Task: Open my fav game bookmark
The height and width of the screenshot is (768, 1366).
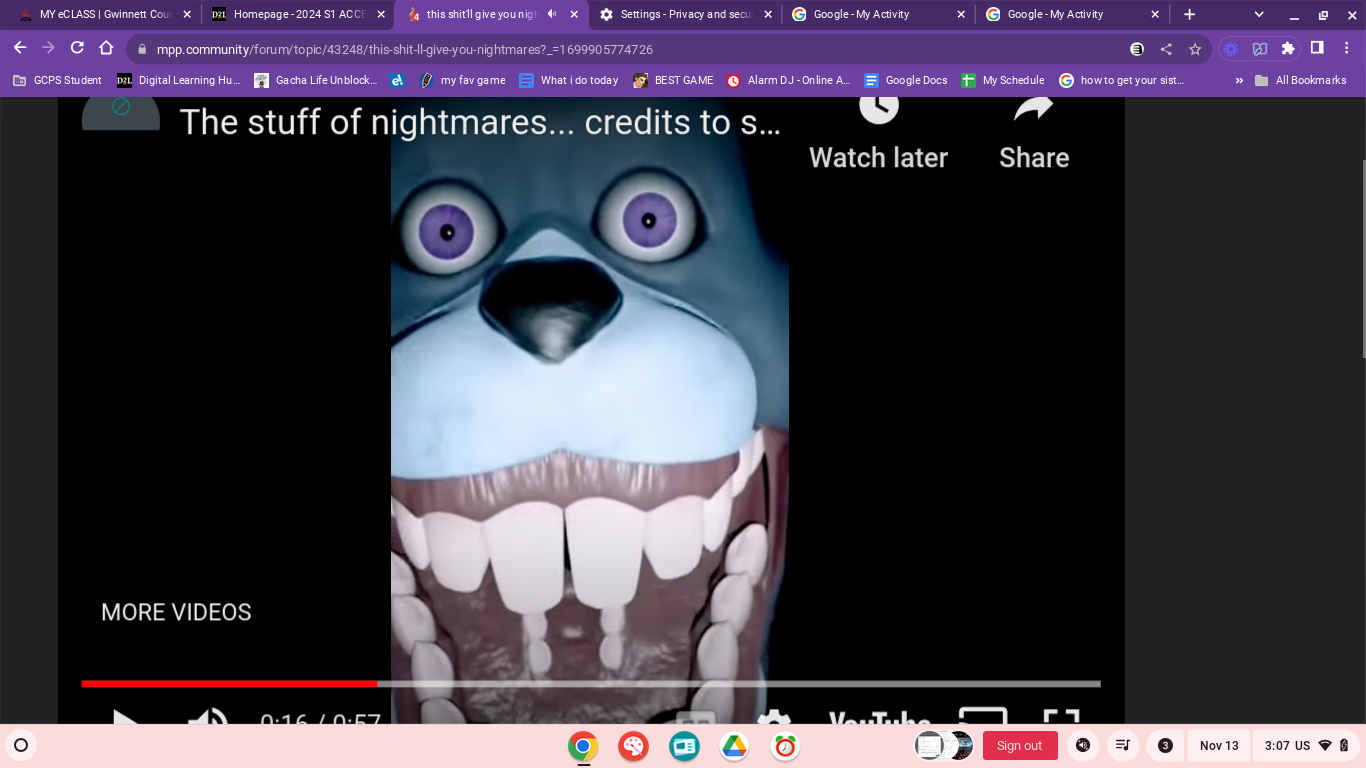Action: tap(462, 80)
